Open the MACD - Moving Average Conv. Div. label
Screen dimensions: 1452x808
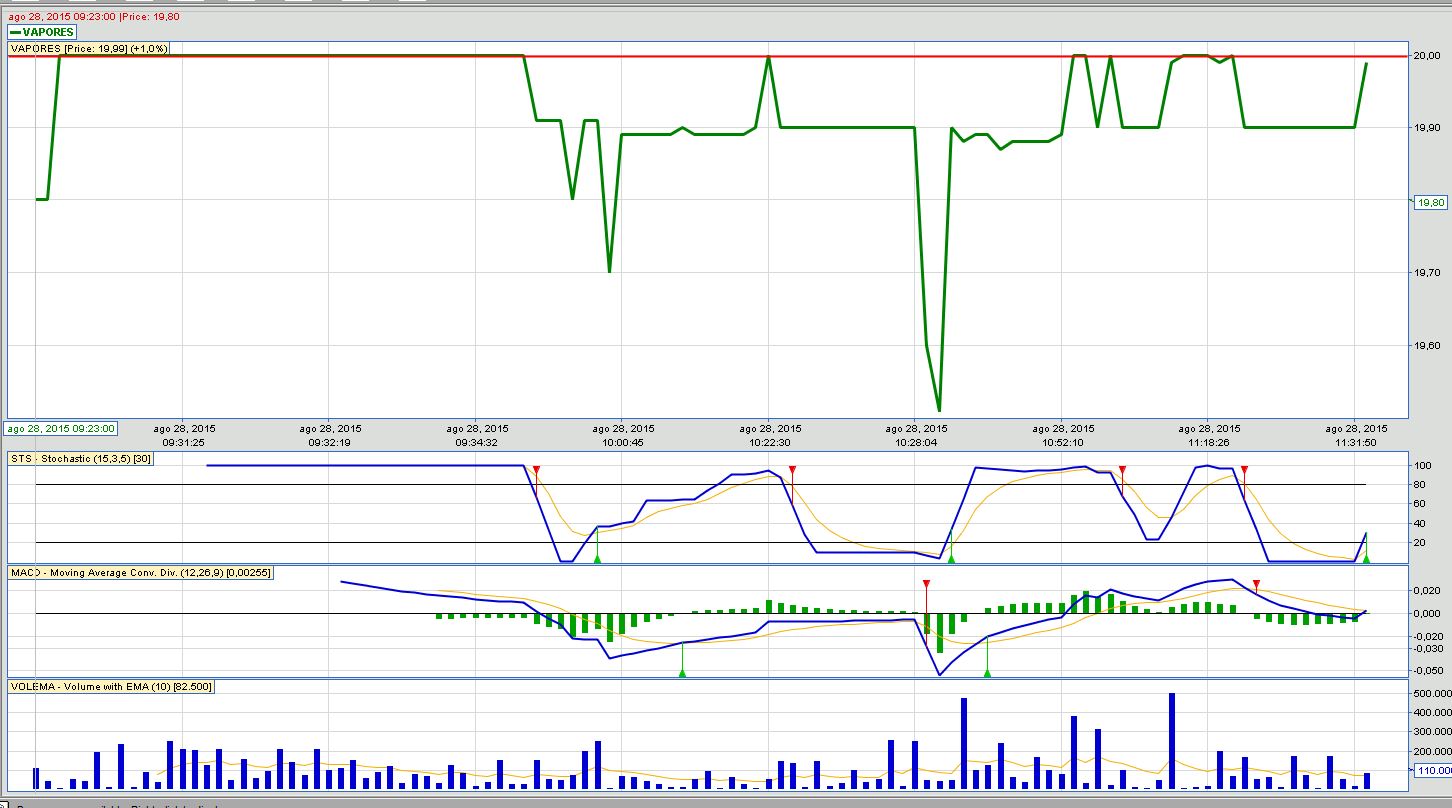coord(139,572)
